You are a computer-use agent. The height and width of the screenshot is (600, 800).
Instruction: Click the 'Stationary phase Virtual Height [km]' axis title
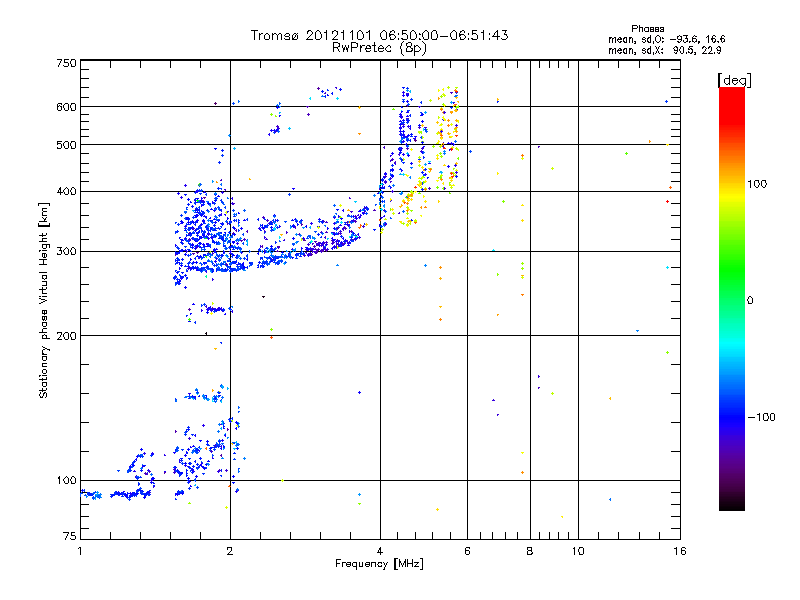click(44, 300)
